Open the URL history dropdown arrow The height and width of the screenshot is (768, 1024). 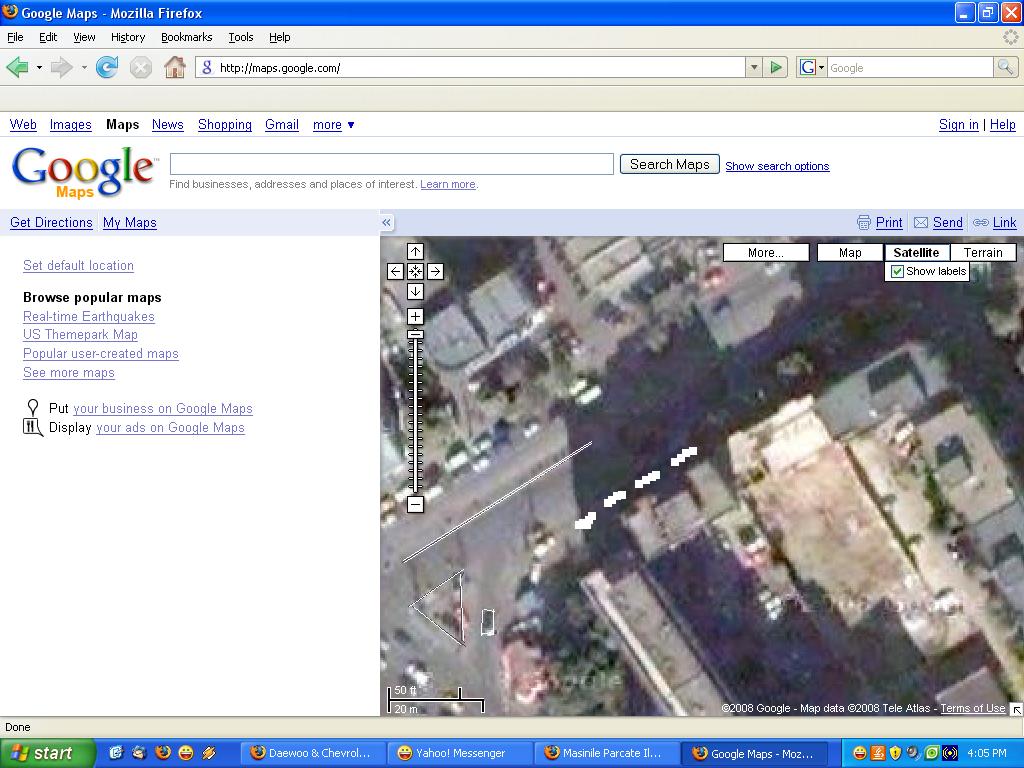click(x=754, y=68)
